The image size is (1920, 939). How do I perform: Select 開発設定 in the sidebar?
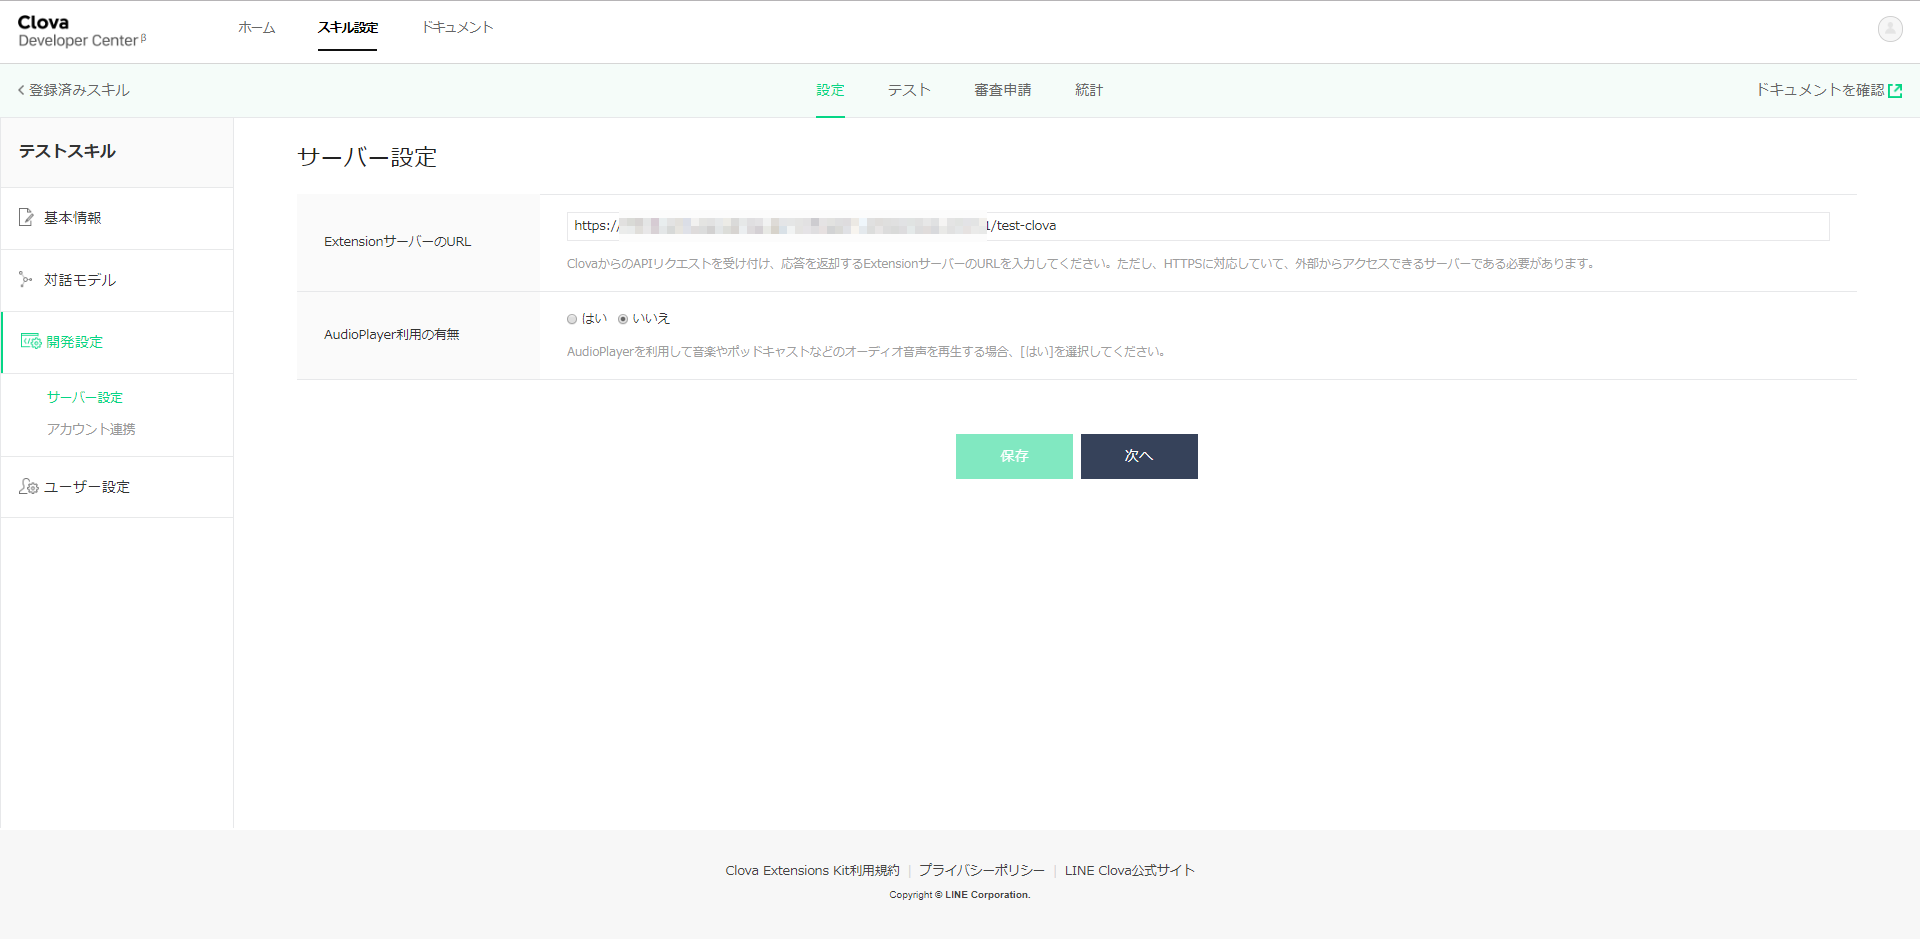[117, 342]
